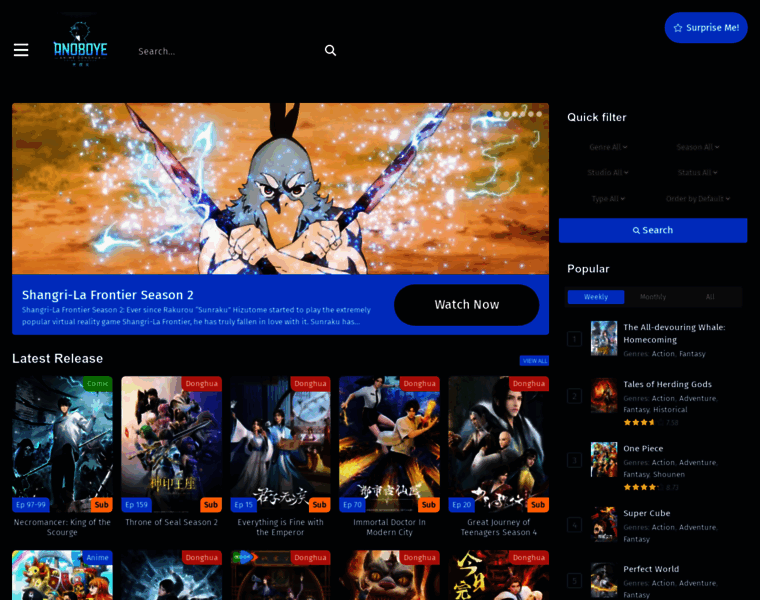
Task: Switch Popular list to Monthly tab
Action: (x=653, y=297)
